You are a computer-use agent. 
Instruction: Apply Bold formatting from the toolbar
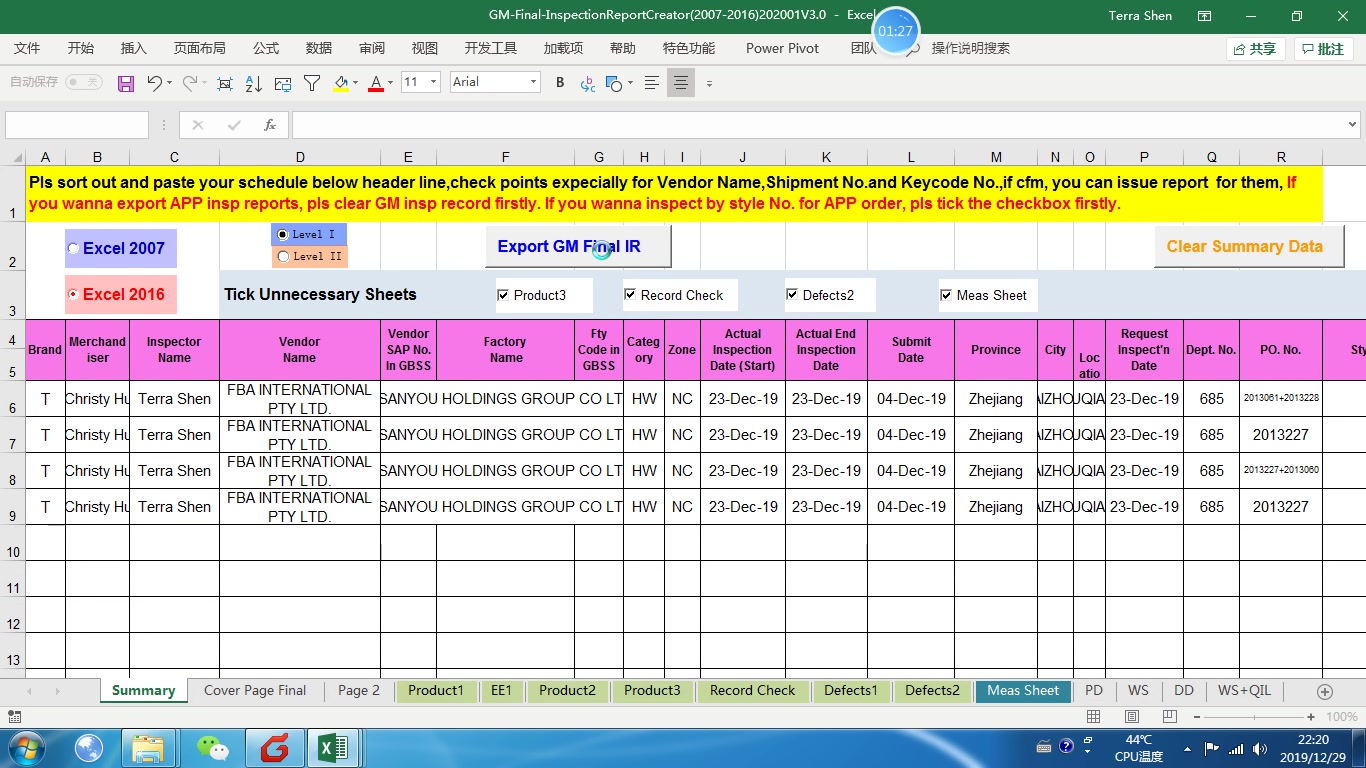coord(559,82)
